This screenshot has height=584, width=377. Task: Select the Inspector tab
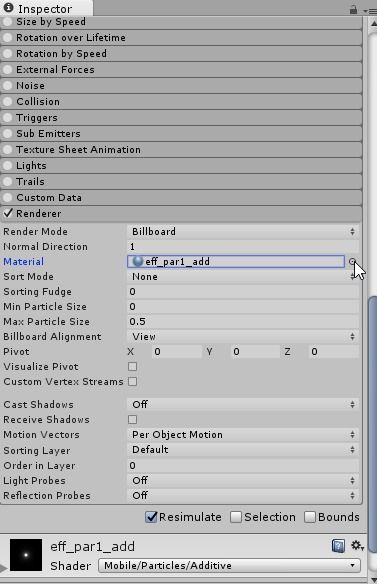45,8
